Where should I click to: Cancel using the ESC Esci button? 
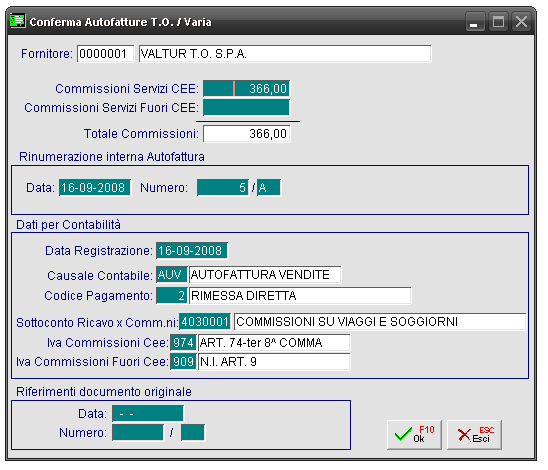[474, 434]
